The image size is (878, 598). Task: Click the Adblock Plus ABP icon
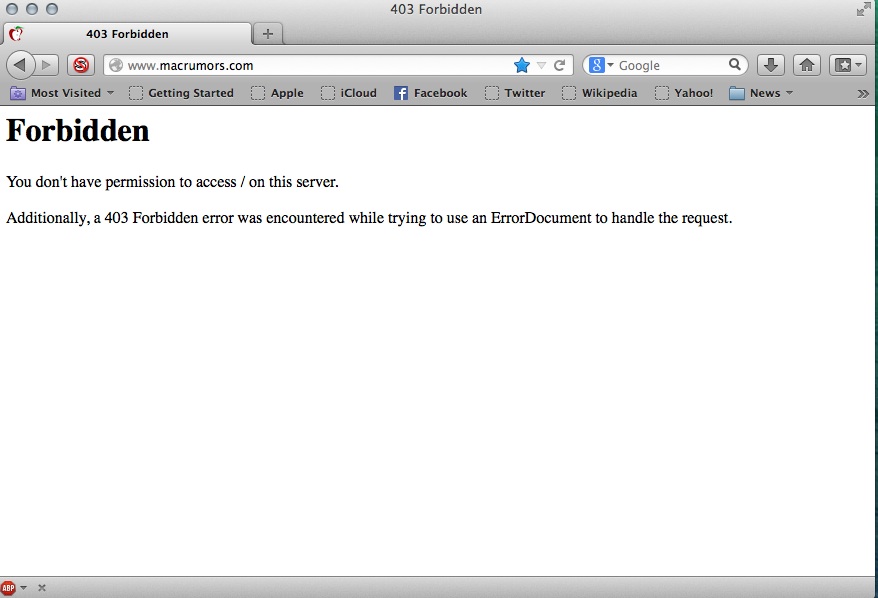pyautogui.click(x=8, y=588)
